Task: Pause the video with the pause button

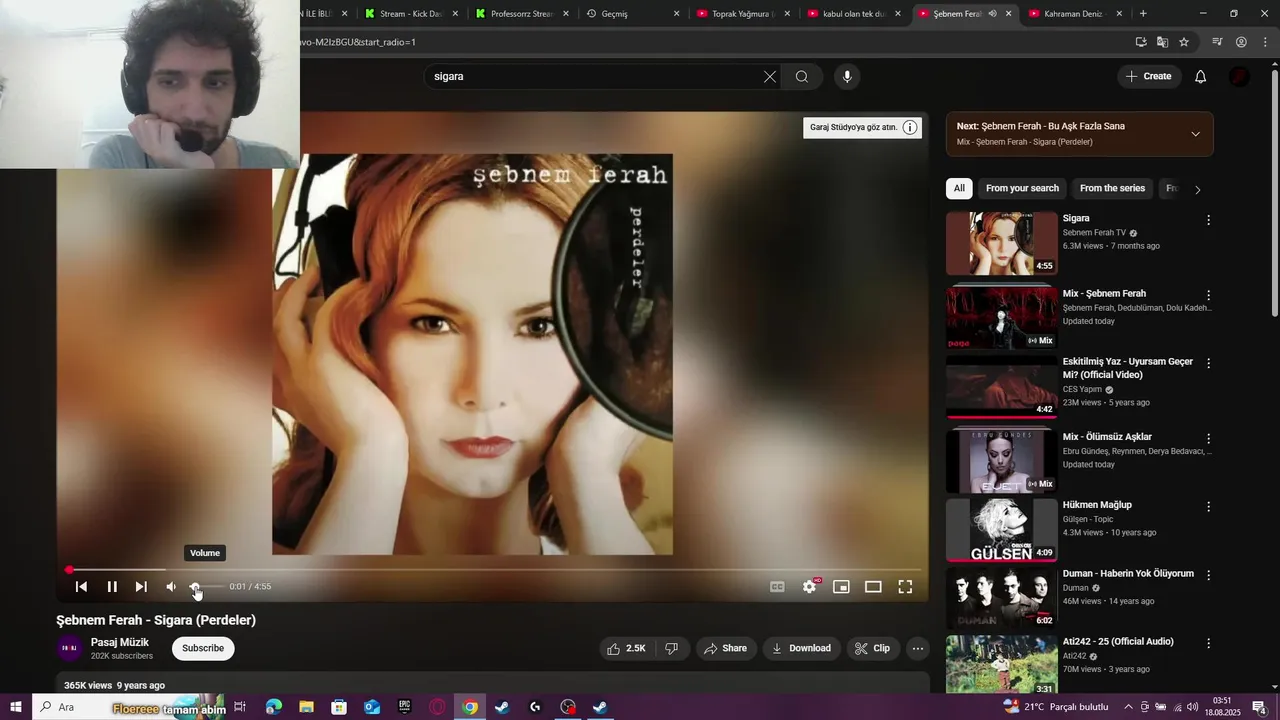Action: 112,587
